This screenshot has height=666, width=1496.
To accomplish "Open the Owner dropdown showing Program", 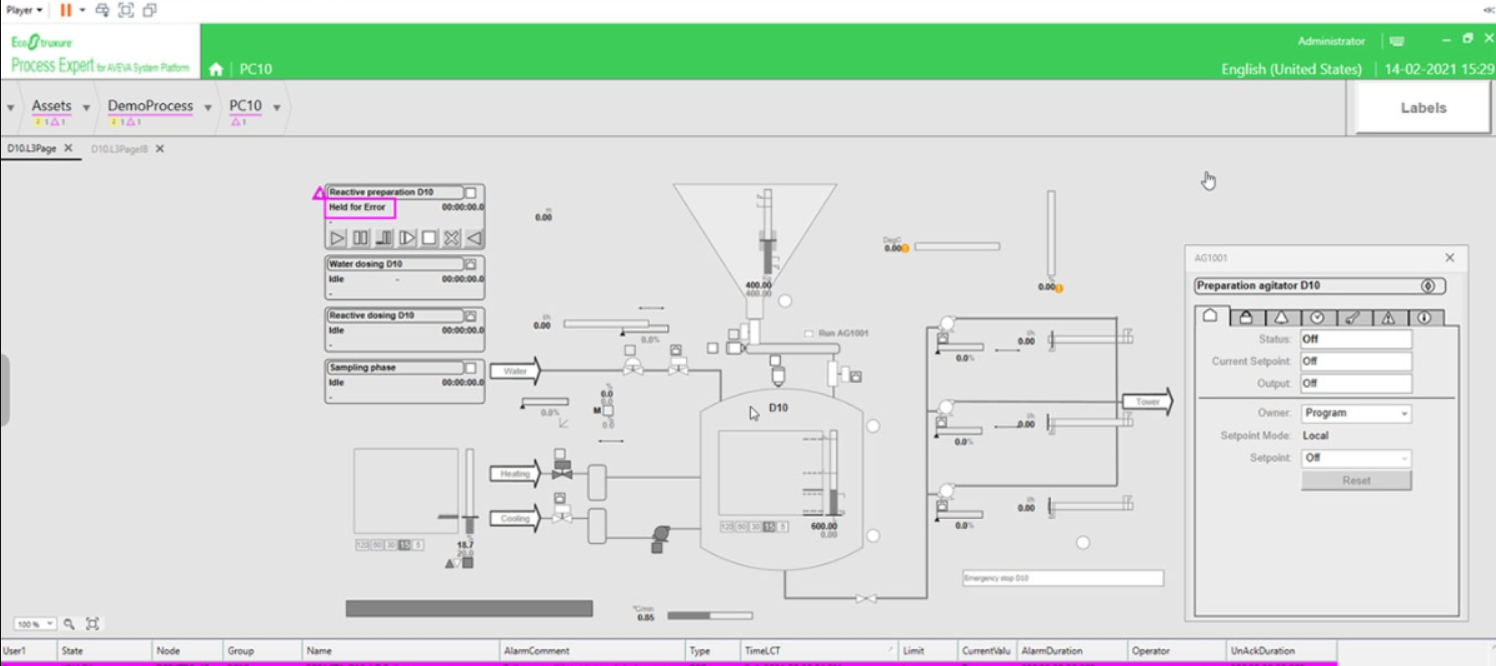I will (x=1356, y=413).
